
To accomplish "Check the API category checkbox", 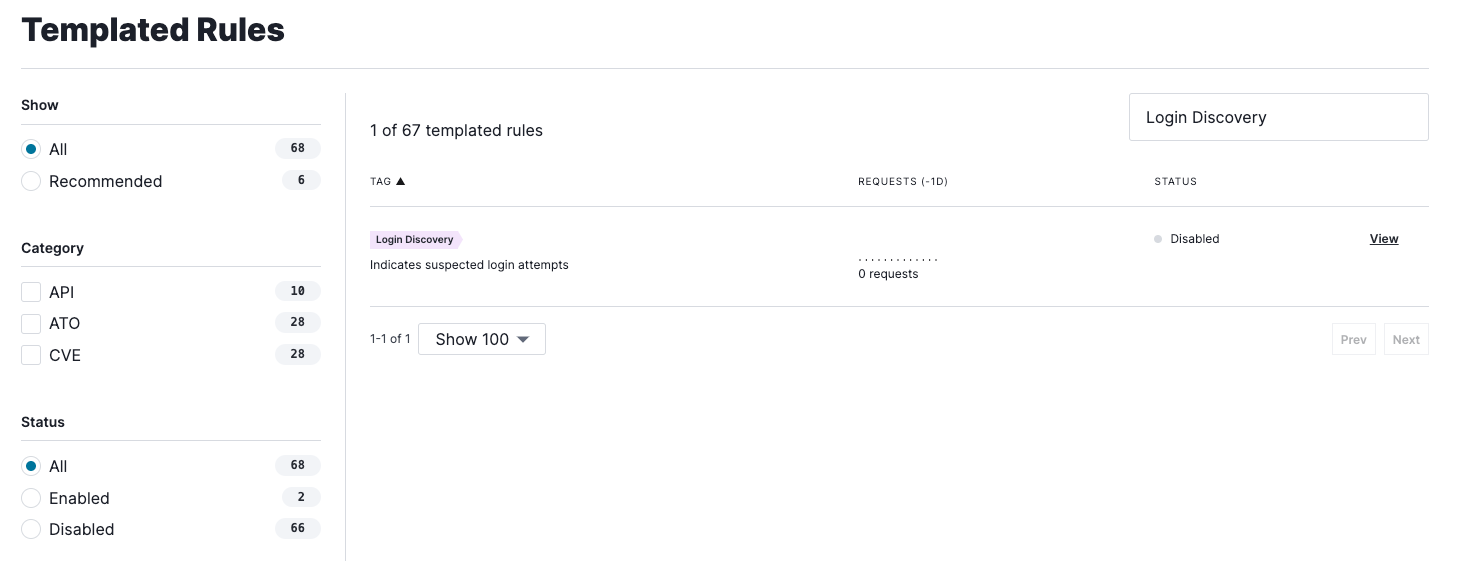I will click(31, 292).
